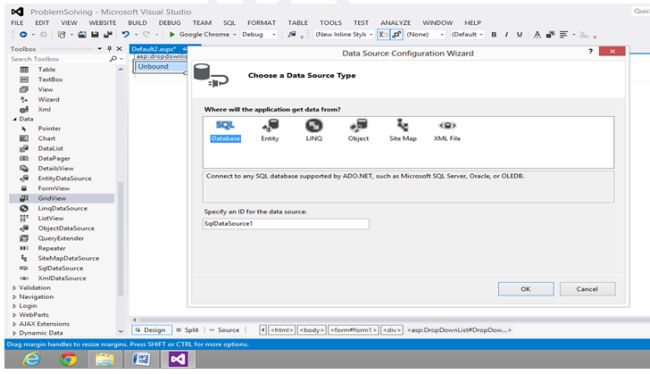Click the Save All toolbar icon

(108, 34)
